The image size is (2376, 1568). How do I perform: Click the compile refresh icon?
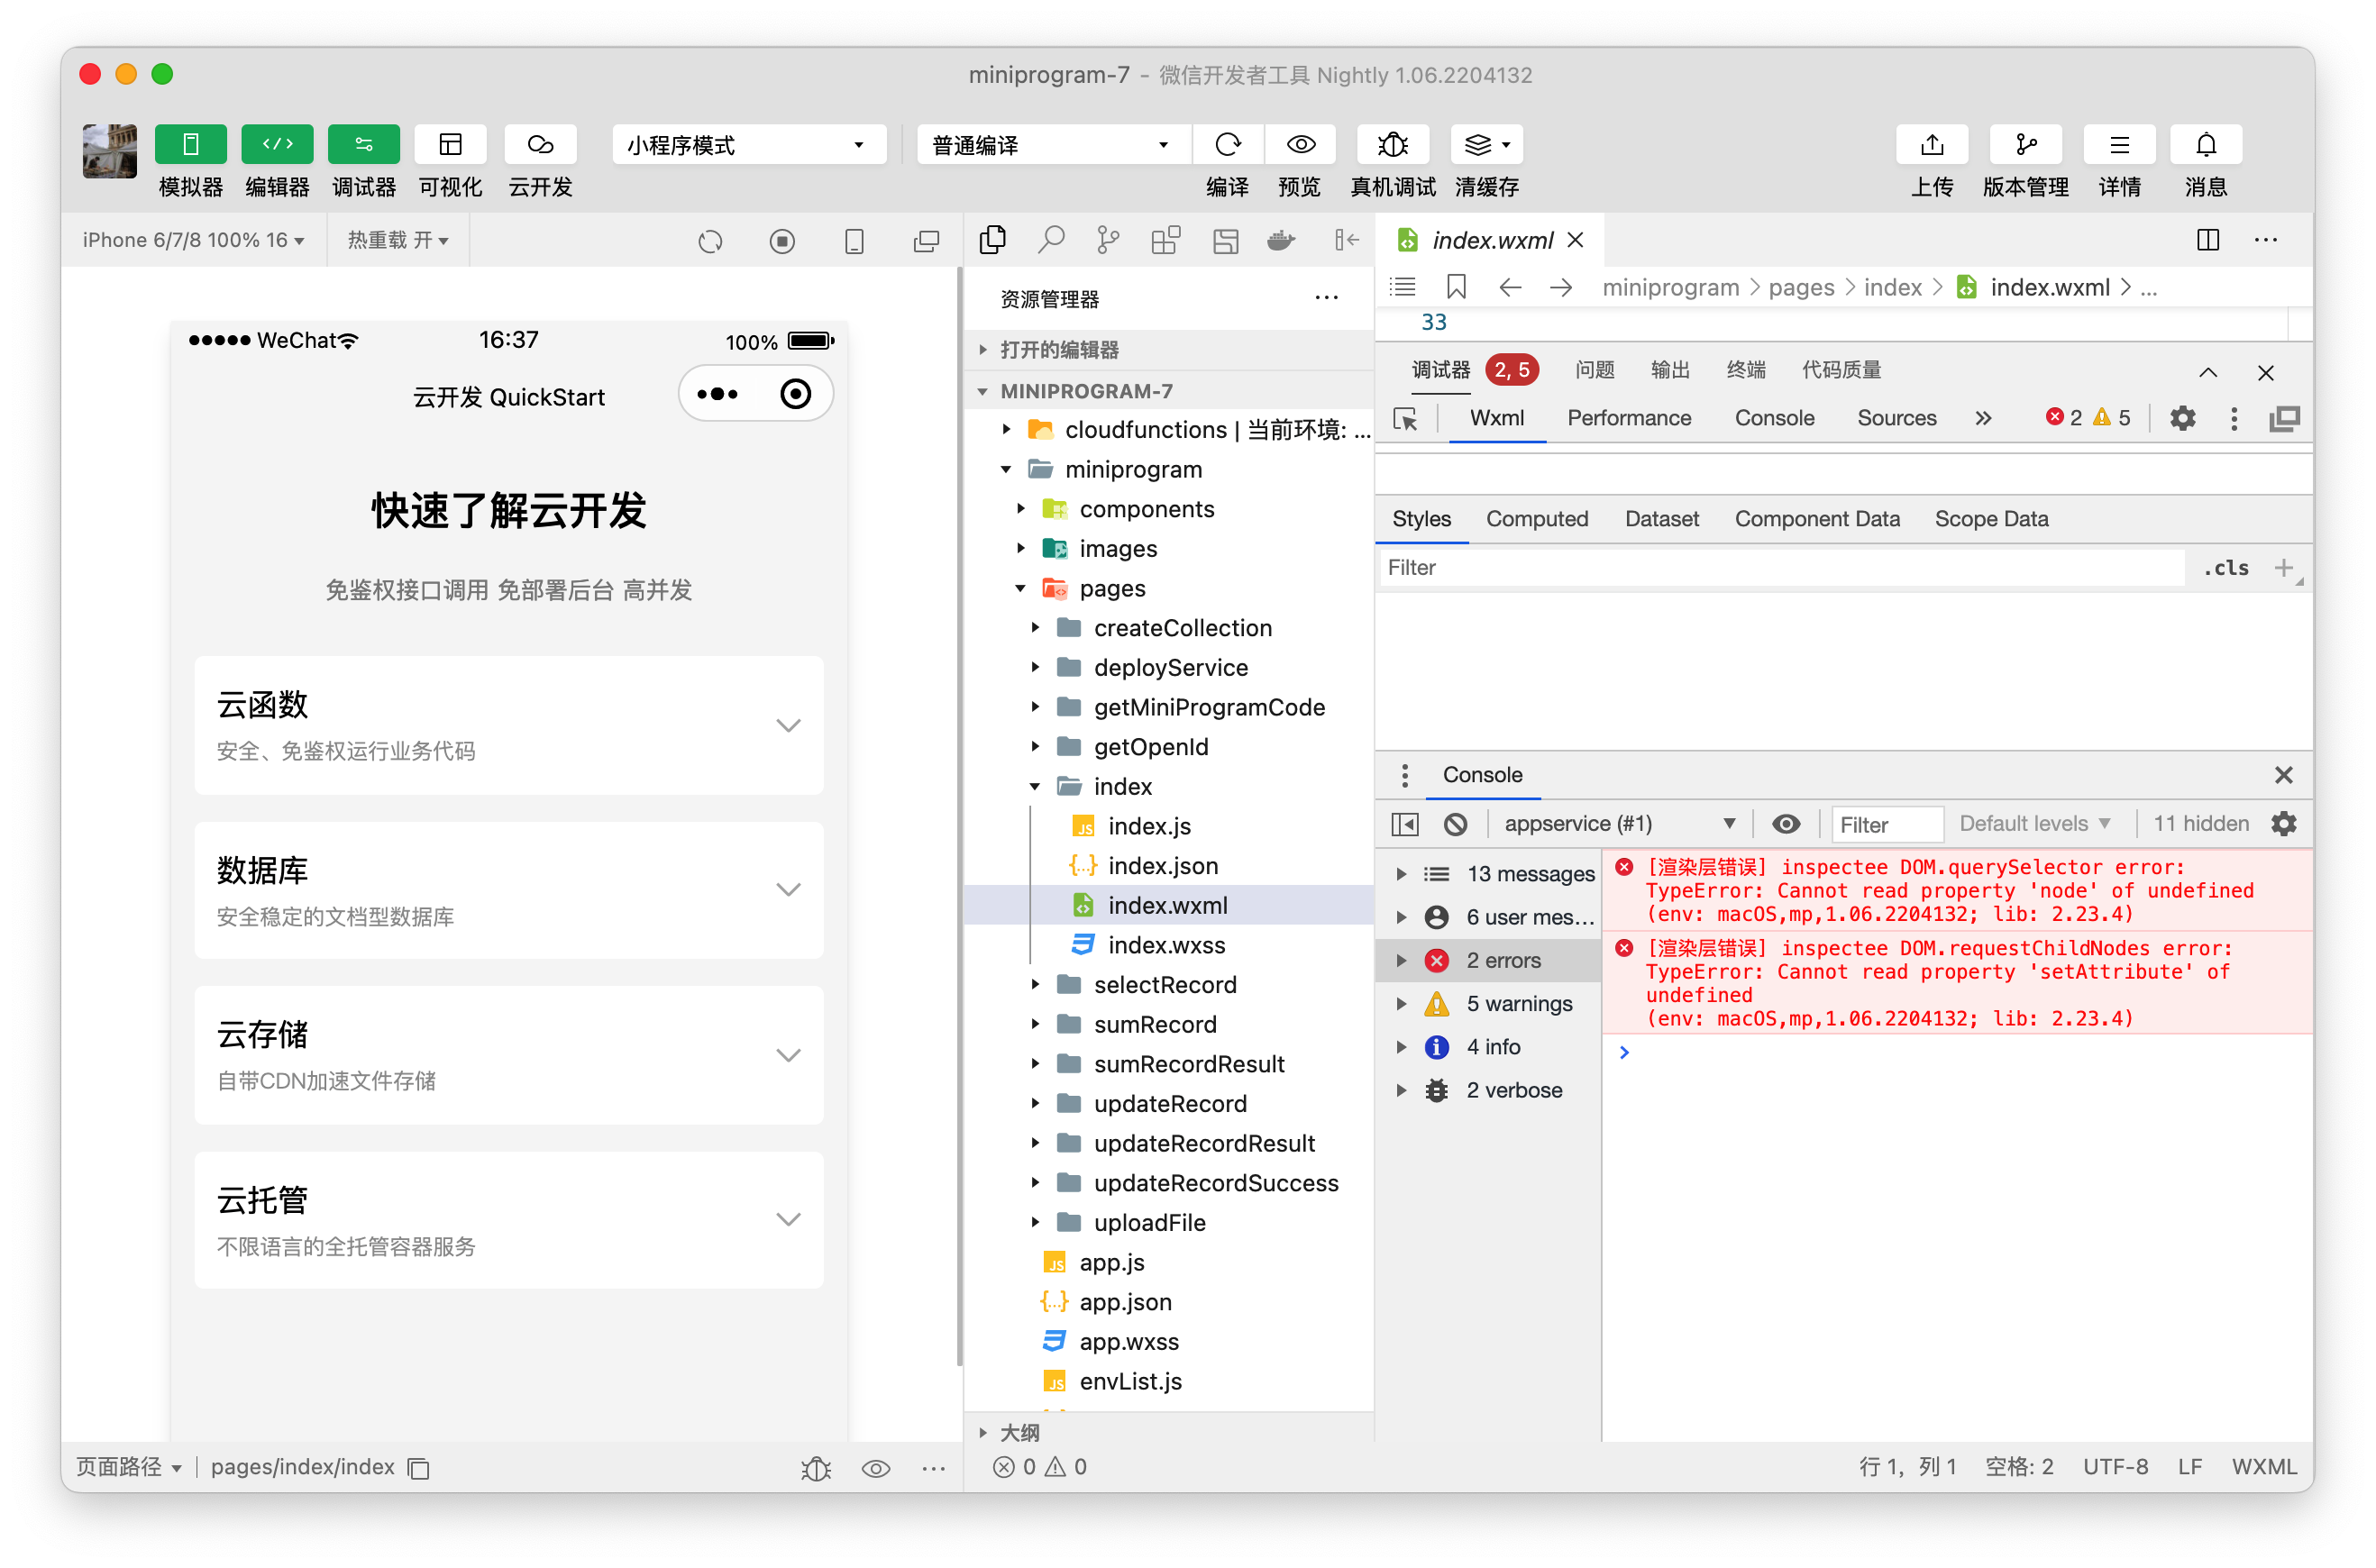[1227, 145]
